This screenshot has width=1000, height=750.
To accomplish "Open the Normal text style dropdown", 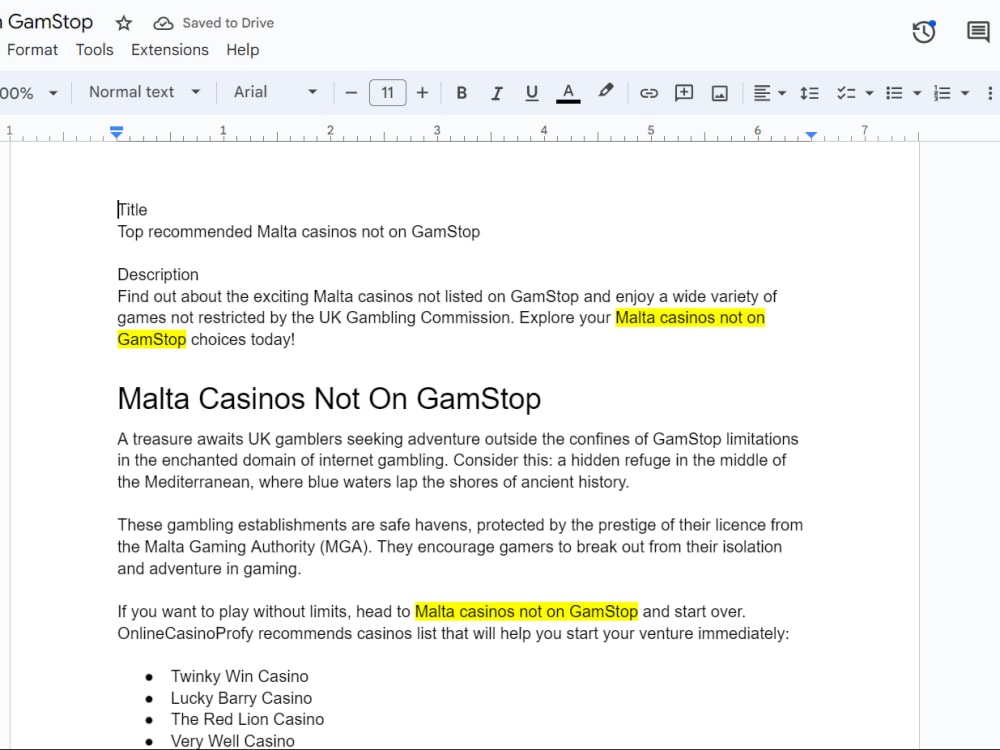I will pyautogui.click(x=144, y=92).
